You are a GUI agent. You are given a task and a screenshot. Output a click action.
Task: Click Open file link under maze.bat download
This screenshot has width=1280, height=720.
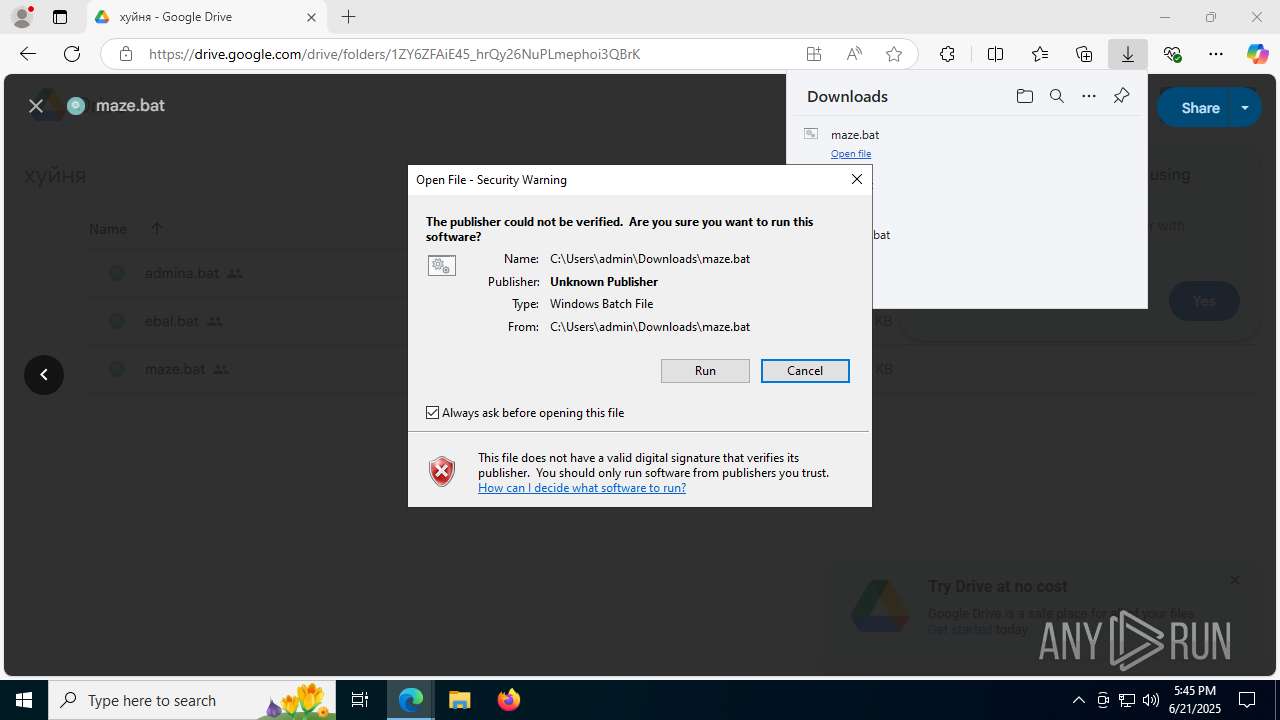tap(851, 154)
